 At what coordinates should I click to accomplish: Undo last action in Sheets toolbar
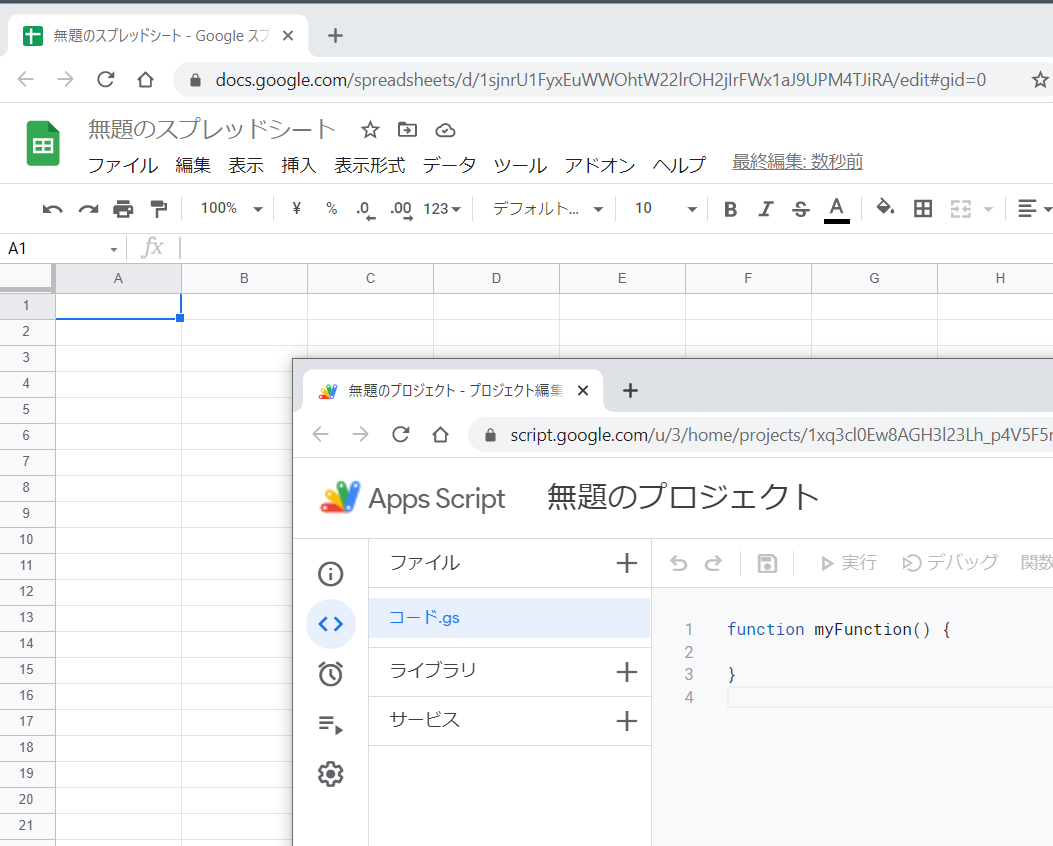pos(52,209)
